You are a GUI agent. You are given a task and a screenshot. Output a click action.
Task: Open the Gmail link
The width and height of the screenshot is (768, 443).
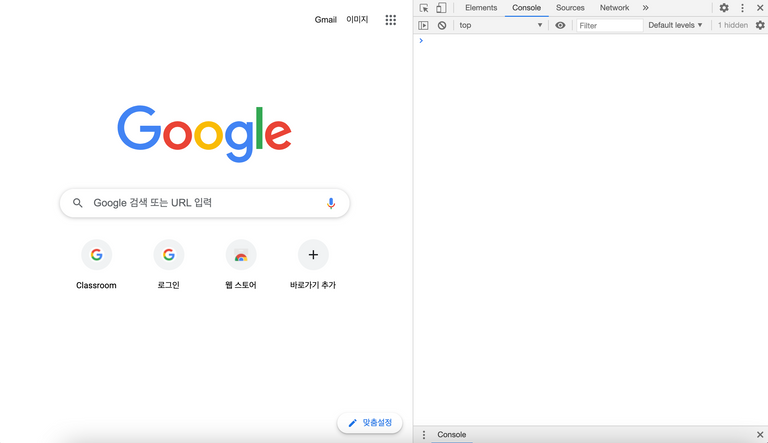(325, 20)
